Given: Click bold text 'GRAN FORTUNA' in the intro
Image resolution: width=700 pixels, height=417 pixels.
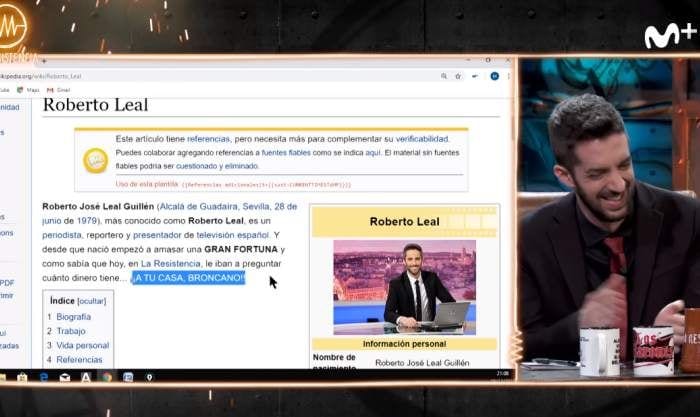Looking at the screenshot, I should click(241, 250).
